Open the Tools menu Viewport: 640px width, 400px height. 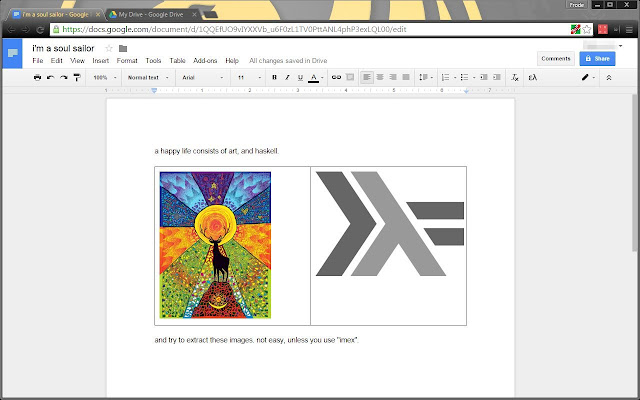[x=153, y=60]
